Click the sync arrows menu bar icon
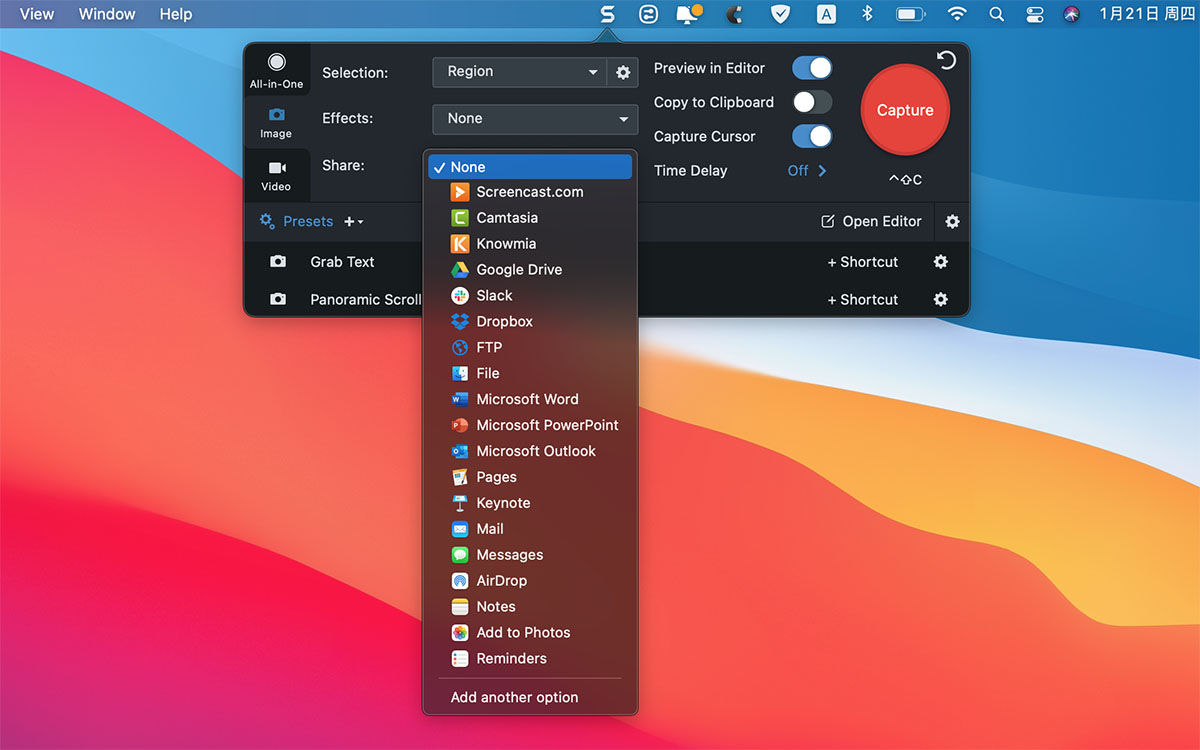1200x750 pixels. pyautogui.click(x=650, y=14)
